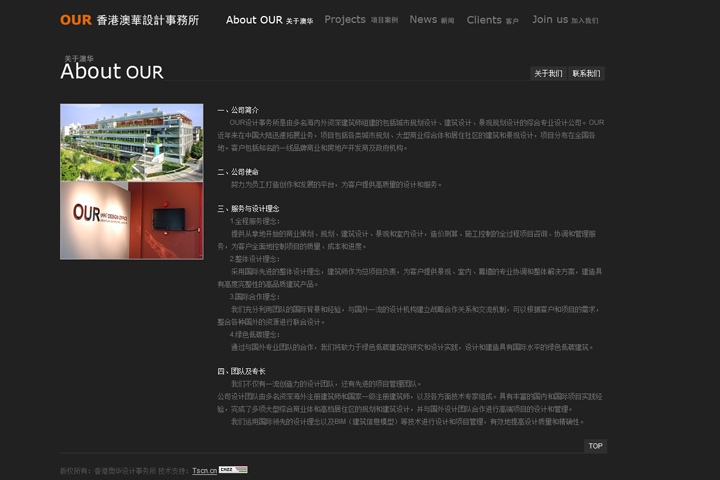Open the Join us 加入我们 page
720x480 pixels.
tap(565, 20)
